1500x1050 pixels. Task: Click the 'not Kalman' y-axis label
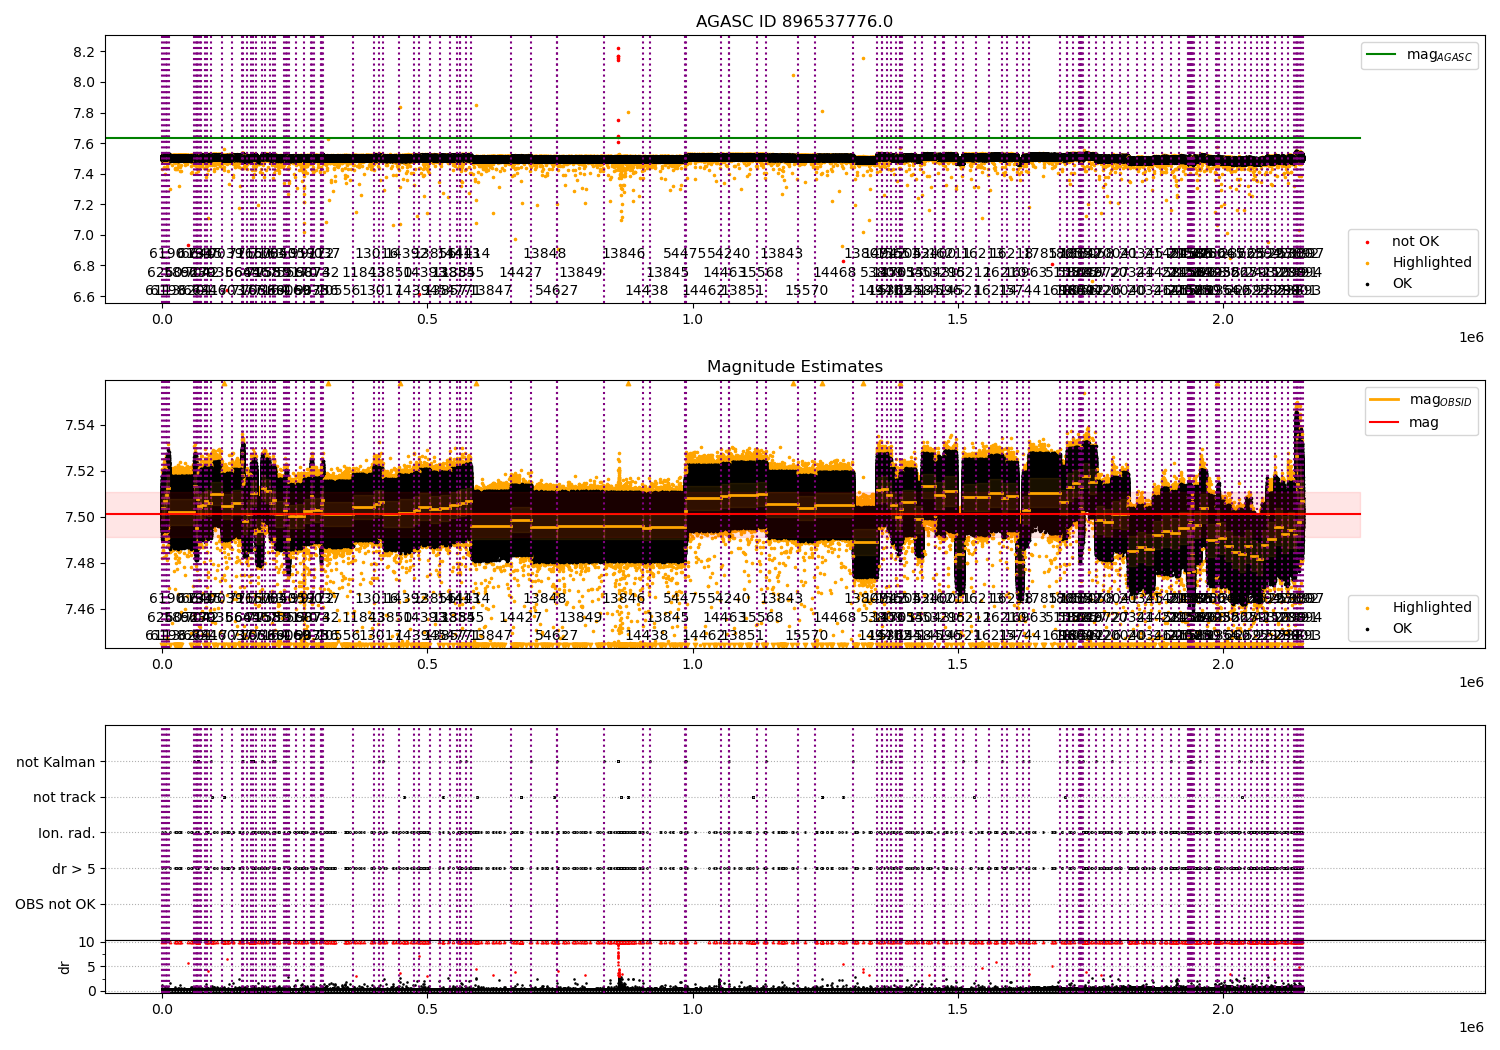[56, 762]
